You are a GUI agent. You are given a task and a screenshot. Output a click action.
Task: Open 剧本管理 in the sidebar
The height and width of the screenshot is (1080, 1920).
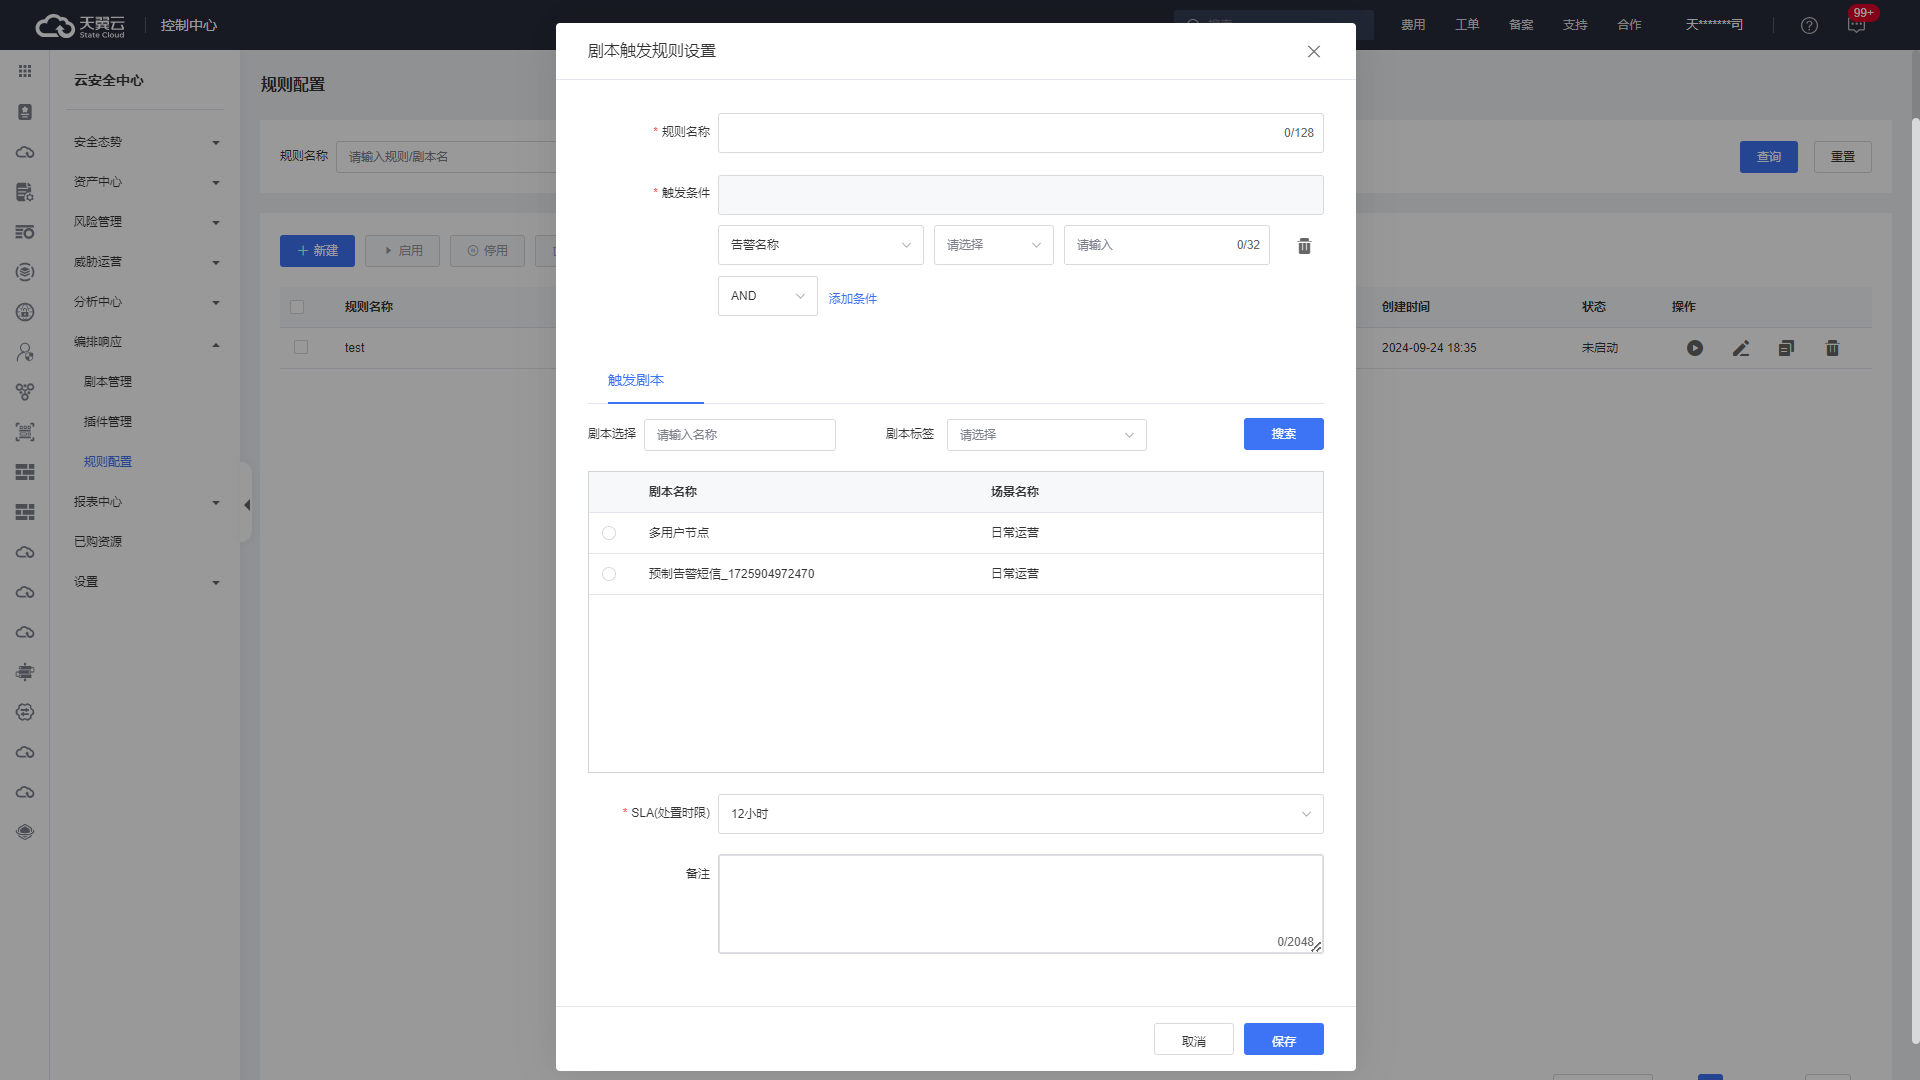pyautogui.click(x=108, y=382)
